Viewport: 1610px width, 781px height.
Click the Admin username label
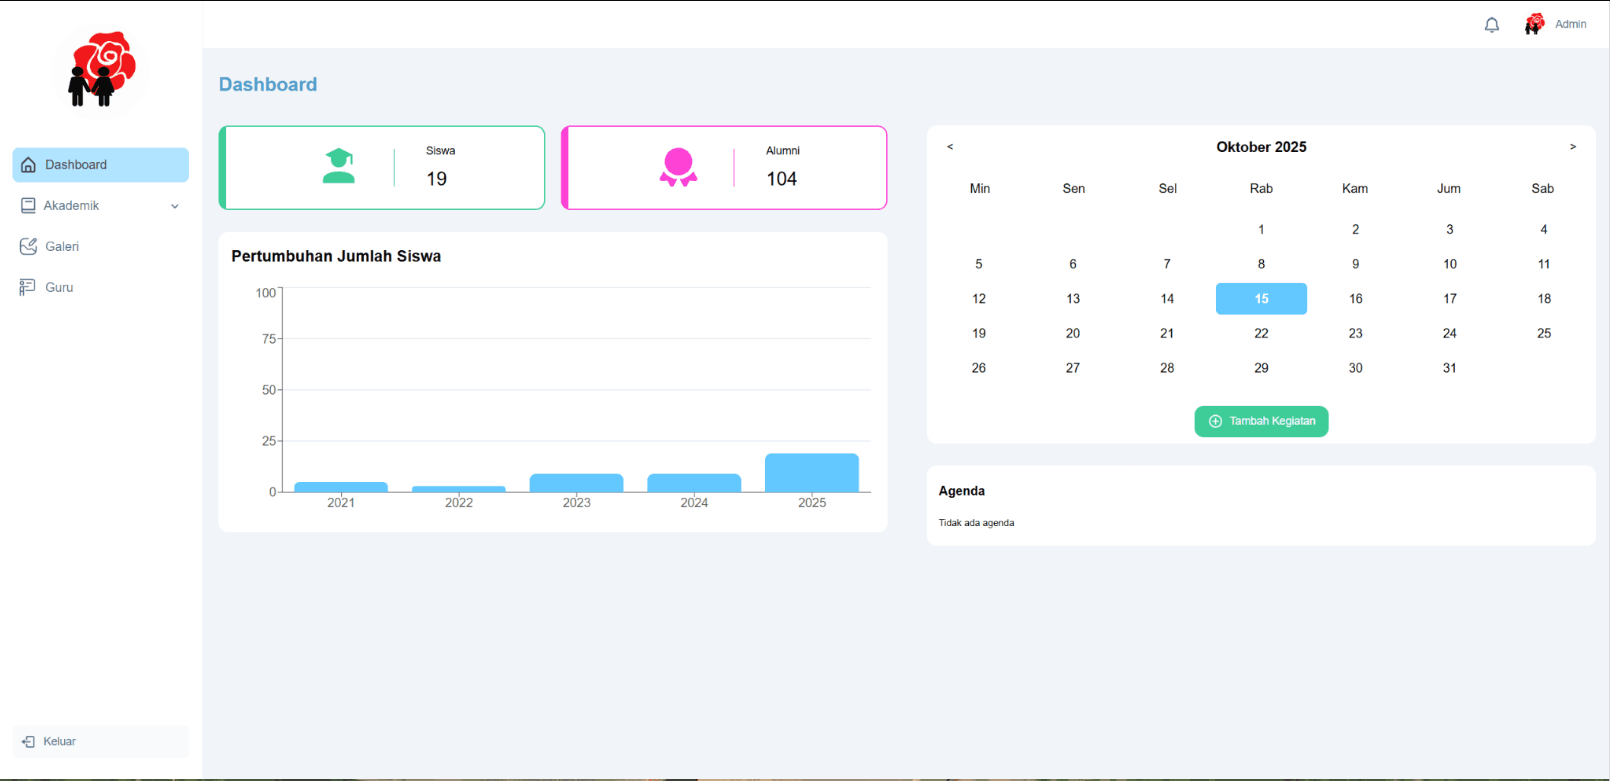(1570, 24)
